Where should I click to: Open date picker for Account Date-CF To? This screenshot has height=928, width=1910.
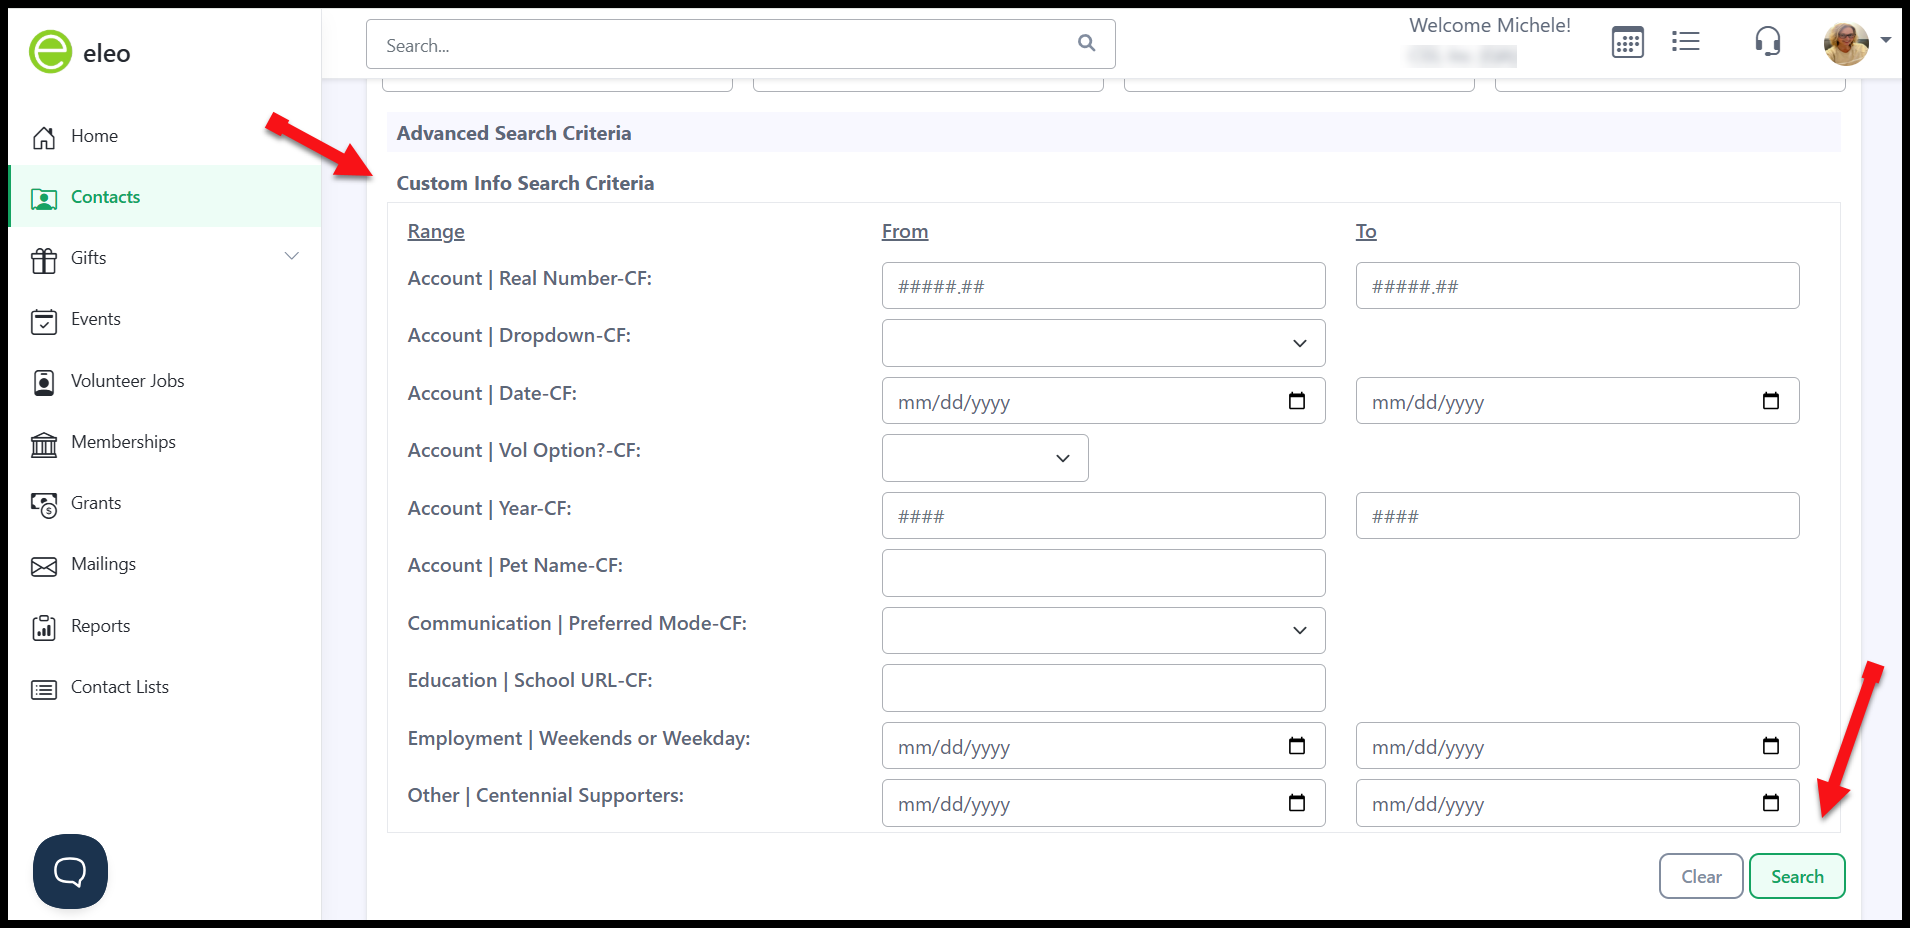1771,401
